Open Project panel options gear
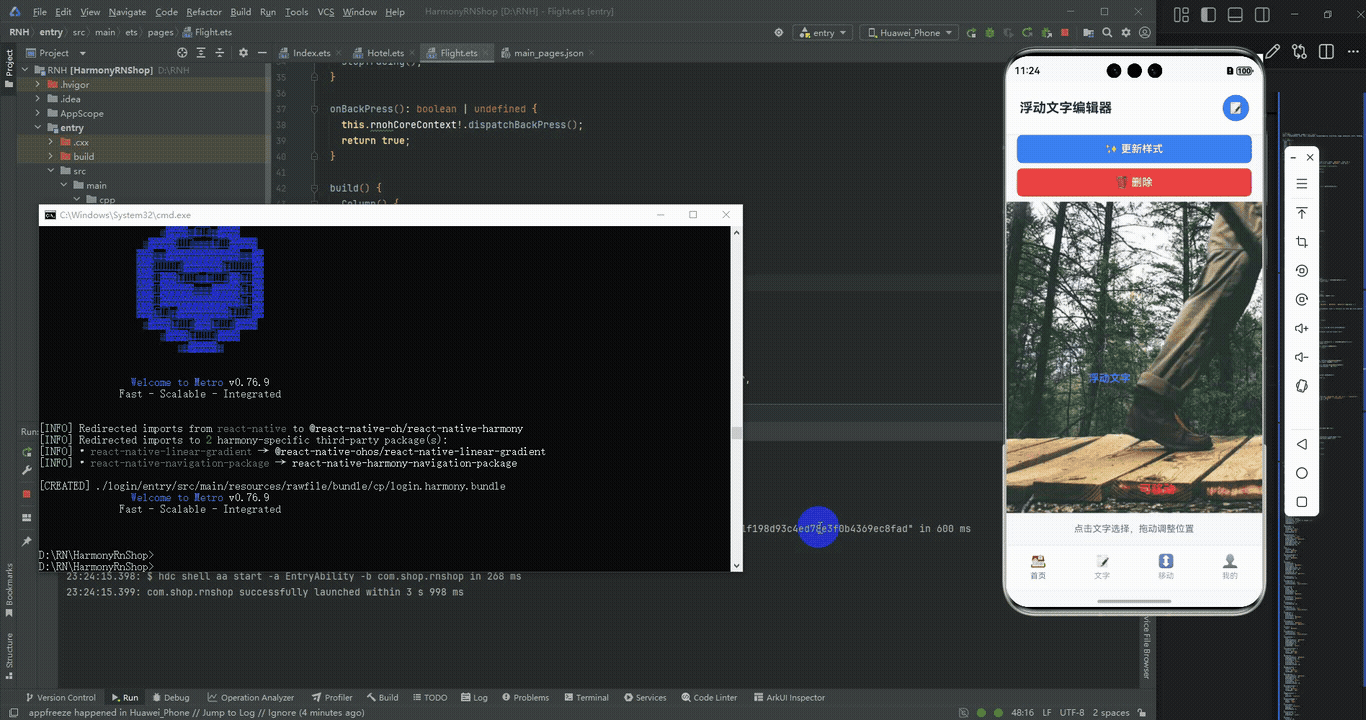 tap(243, 53)
